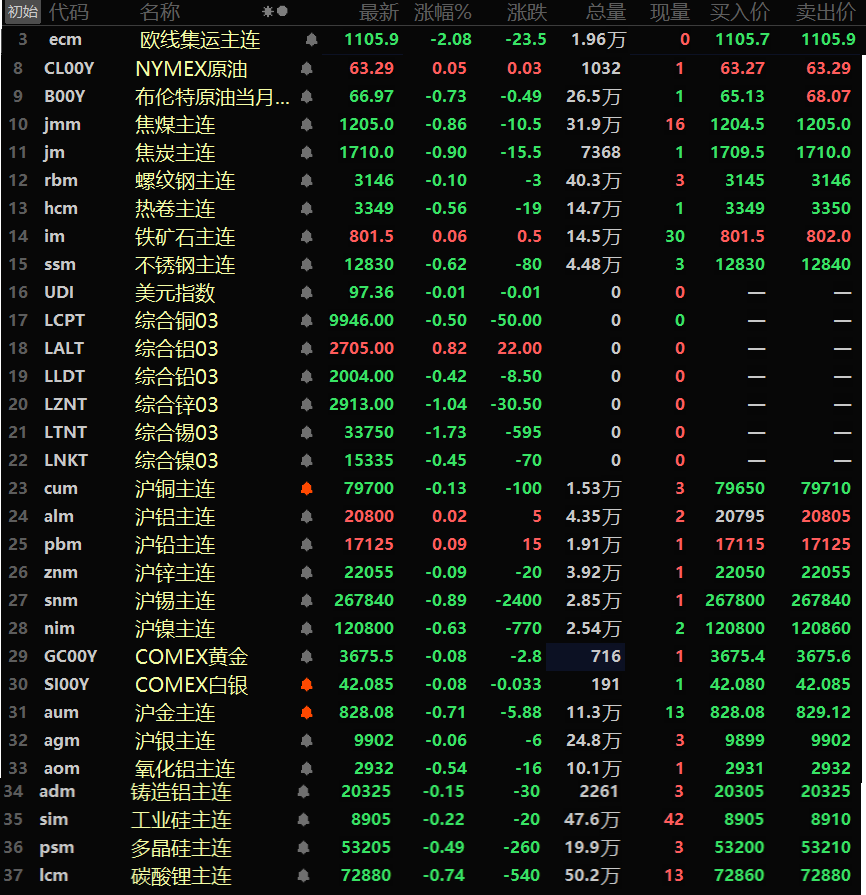This screenshot has width=866, height=895.
Task: Toggle the bell for 螺纹钢主连 row
Action: [x=306, y=181]
